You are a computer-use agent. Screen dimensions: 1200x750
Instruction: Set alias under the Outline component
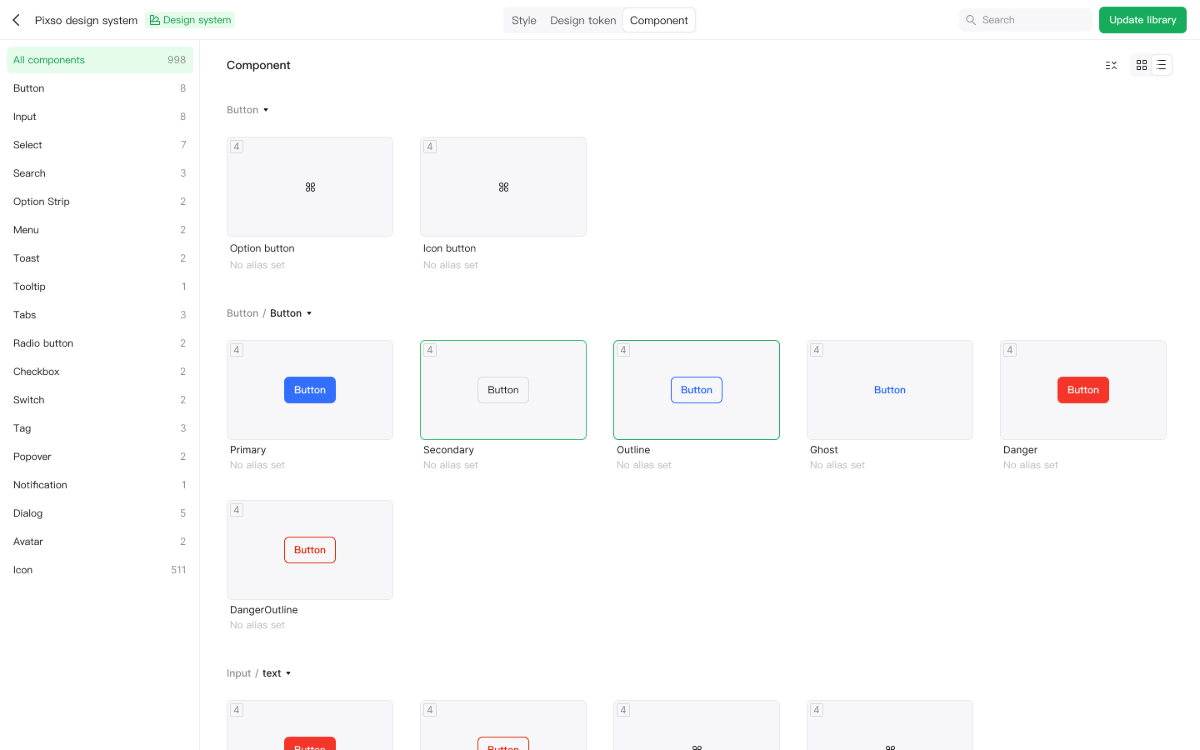pos(644,465)
